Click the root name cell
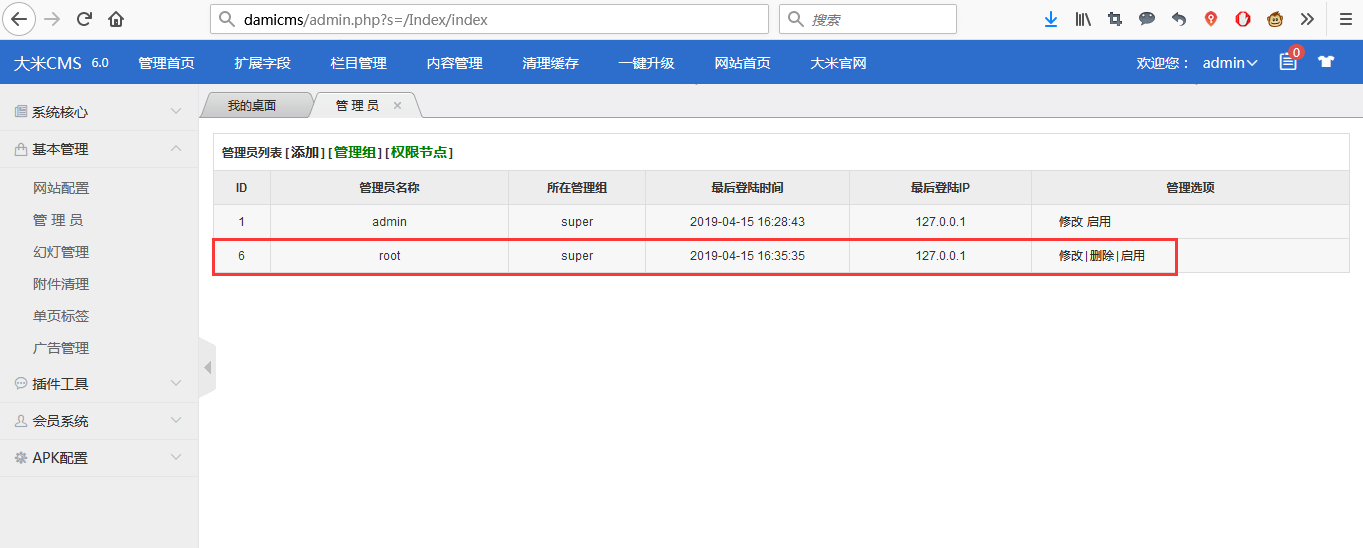Image resolution: width=1363 pixels, height=548 pixels. 389,256
